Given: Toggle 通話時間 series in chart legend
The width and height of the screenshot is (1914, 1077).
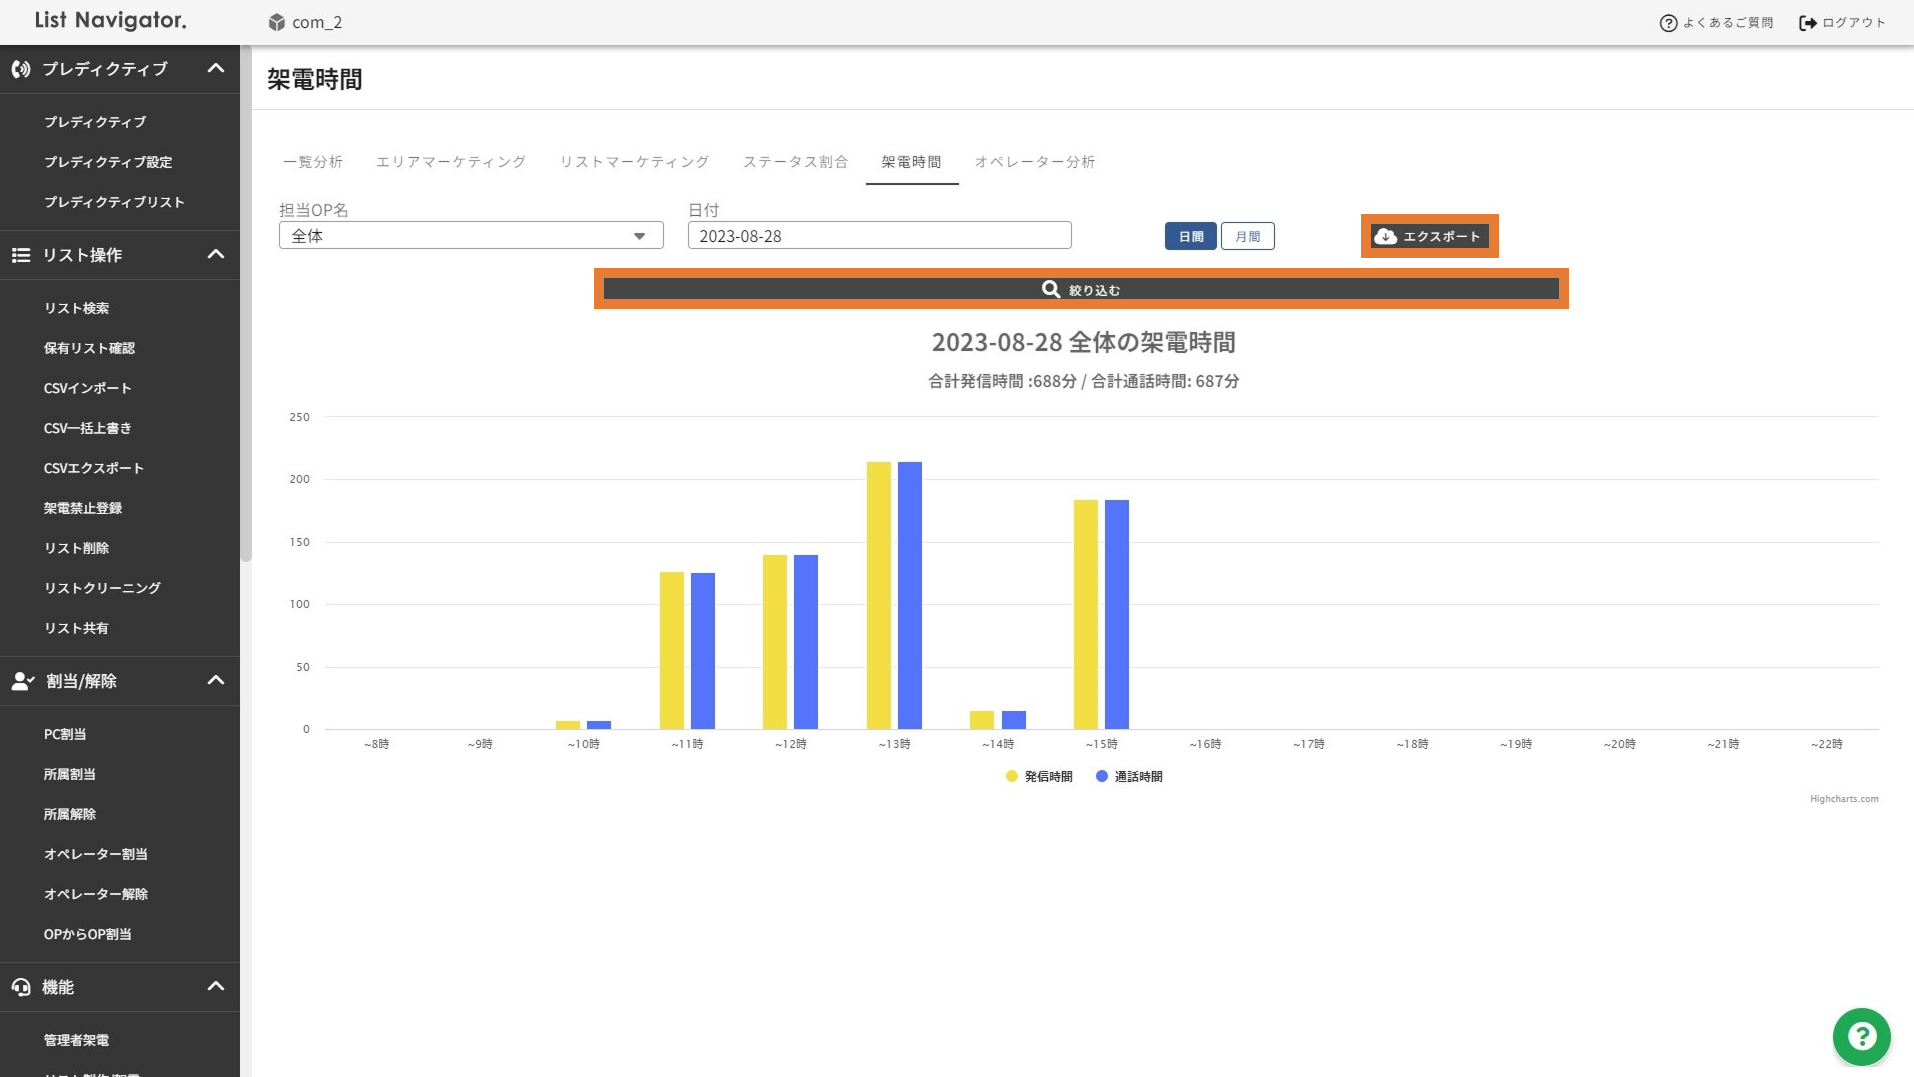Looking at the screenshot, I should (x=1129, y=776).
